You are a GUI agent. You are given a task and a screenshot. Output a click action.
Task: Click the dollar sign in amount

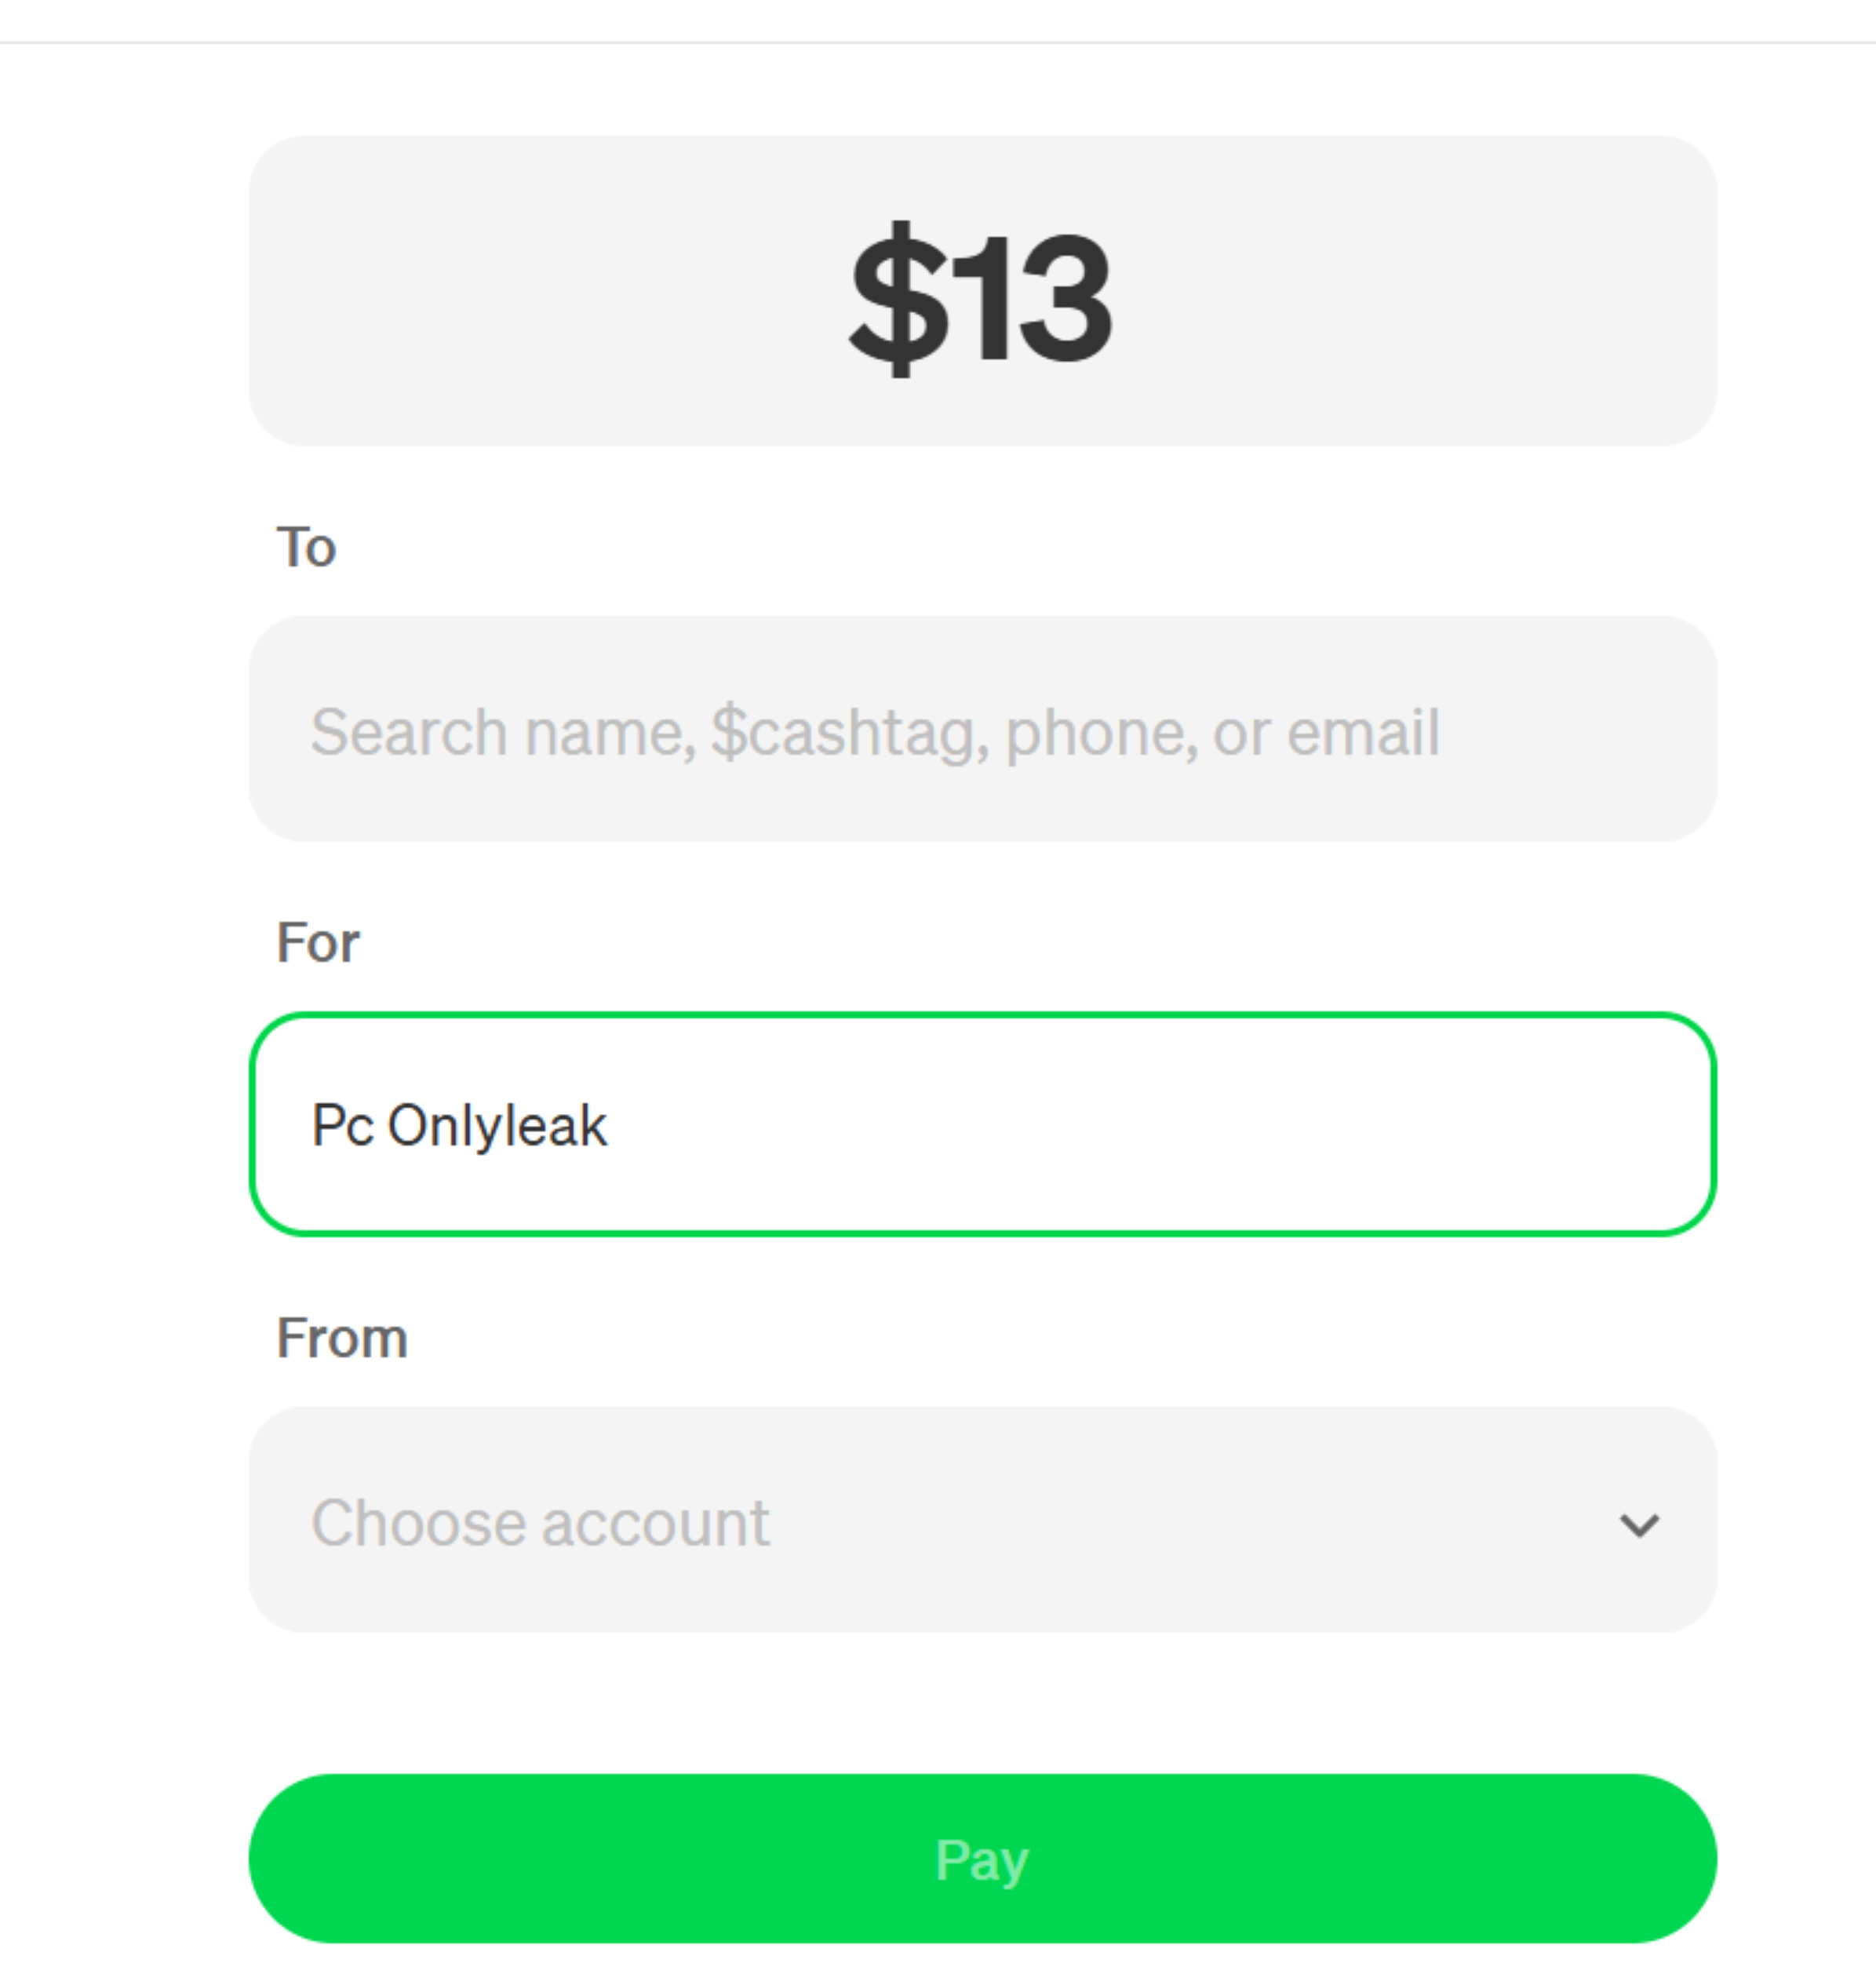(x=899, y=298)
